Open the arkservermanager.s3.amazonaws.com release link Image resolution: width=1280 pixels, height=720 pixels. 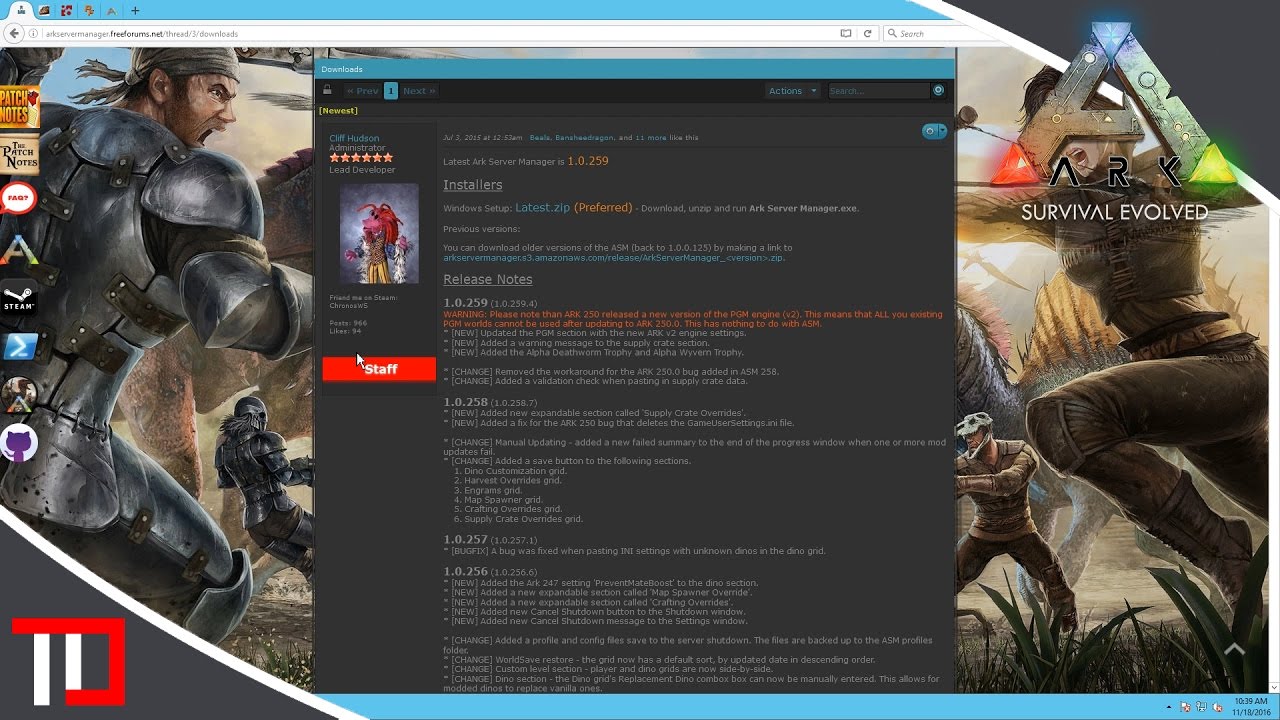[x=614, y=258]
